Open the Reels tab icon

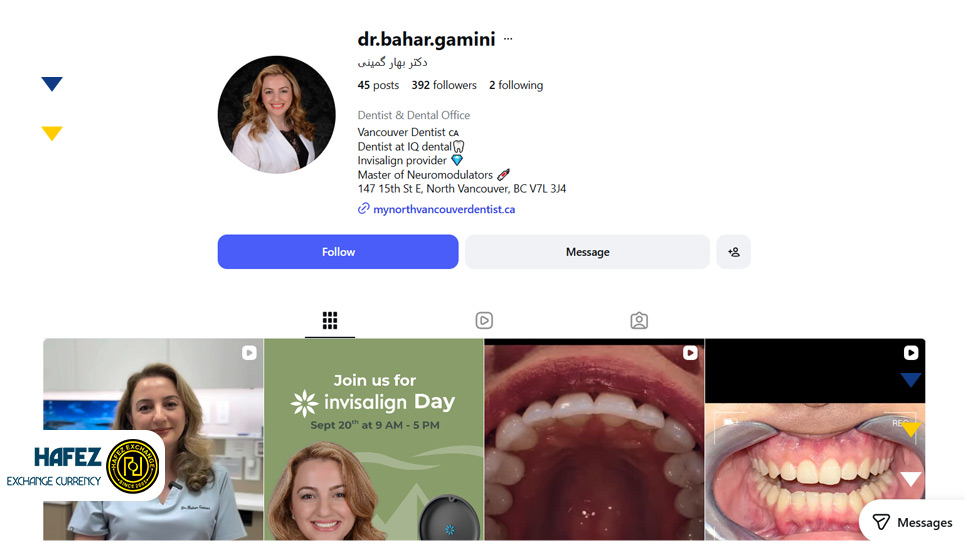[x=484, y=320]
